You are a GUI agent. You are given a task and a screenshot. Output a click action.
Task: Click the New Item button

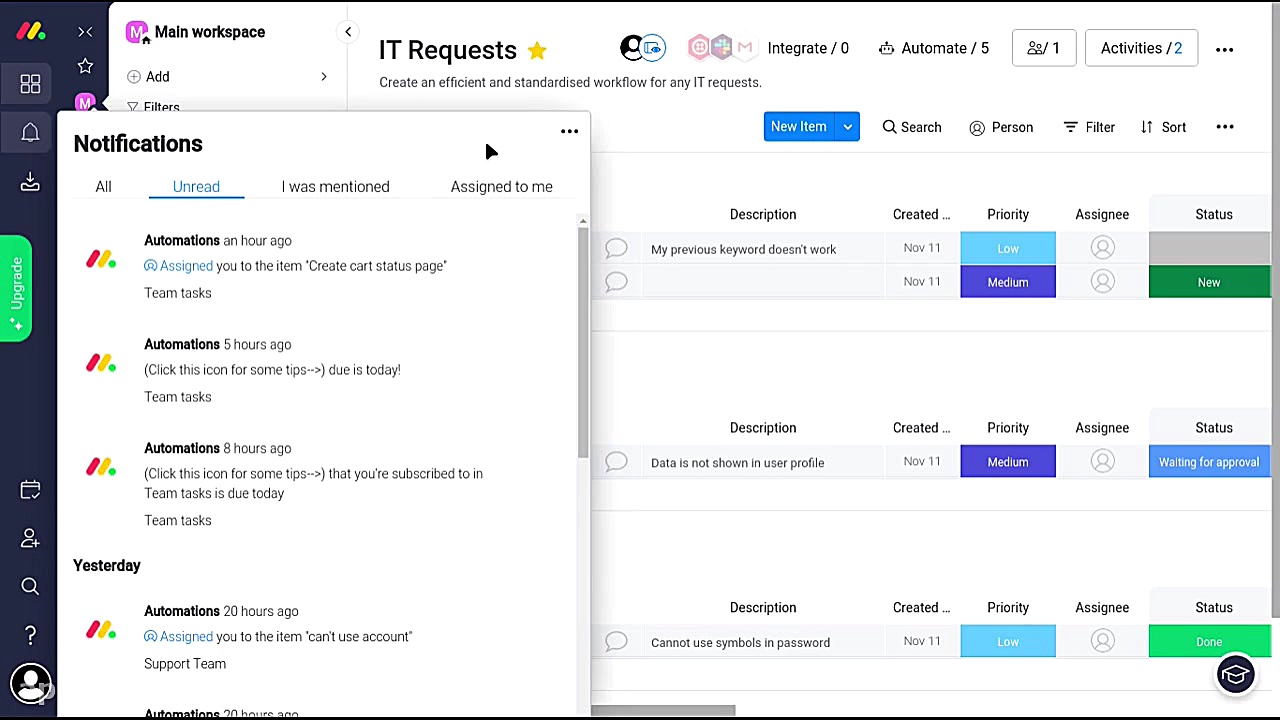[798, 127]
